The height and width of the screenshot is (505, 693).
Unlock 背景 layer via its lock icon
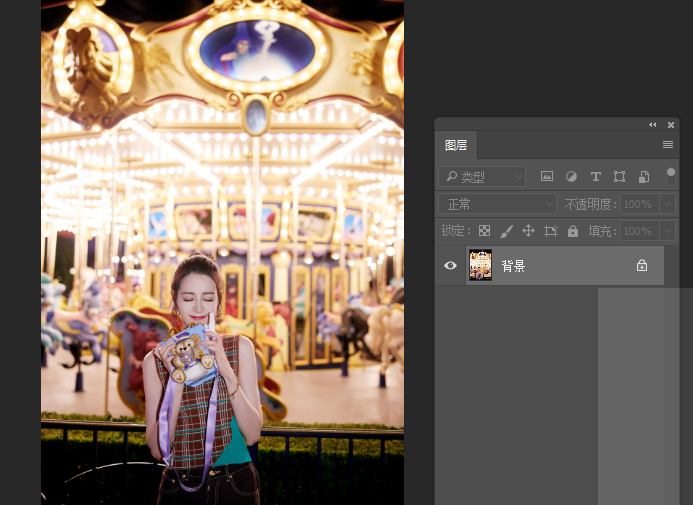click(x=642, y=266)
